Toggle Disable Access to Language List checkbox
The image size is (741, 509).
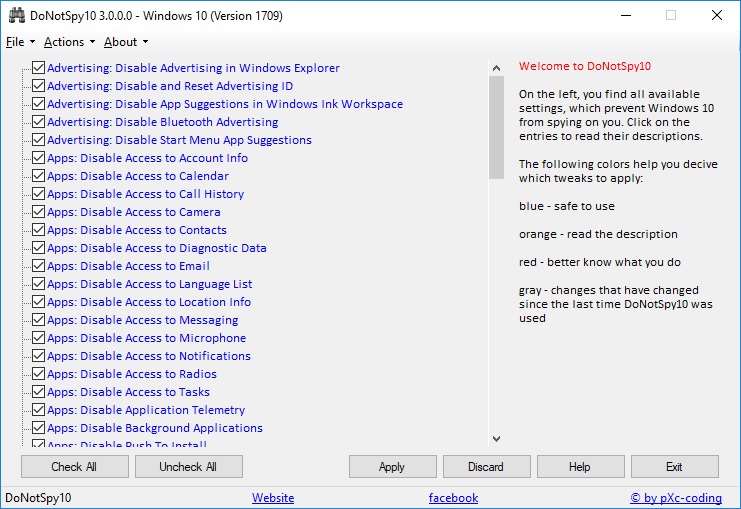pos(39,283)
